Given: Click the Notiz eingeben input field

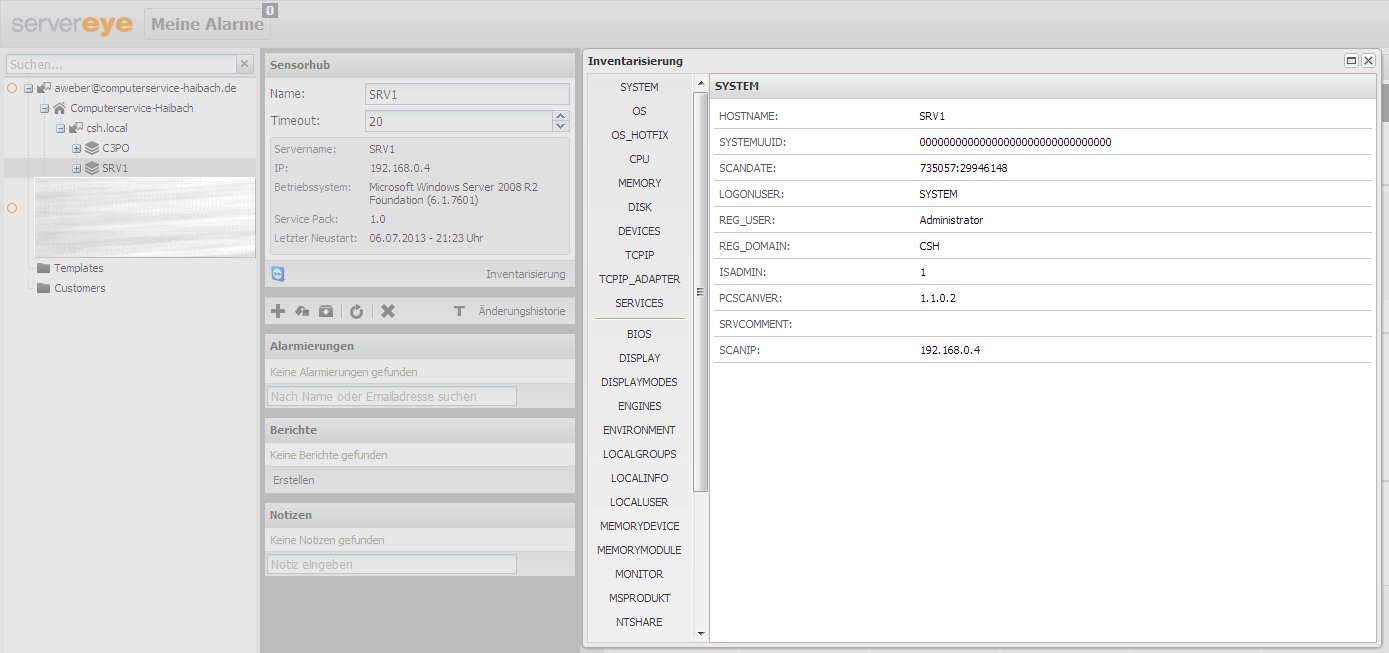Looking at the screenshot, I should click(392, 564).
